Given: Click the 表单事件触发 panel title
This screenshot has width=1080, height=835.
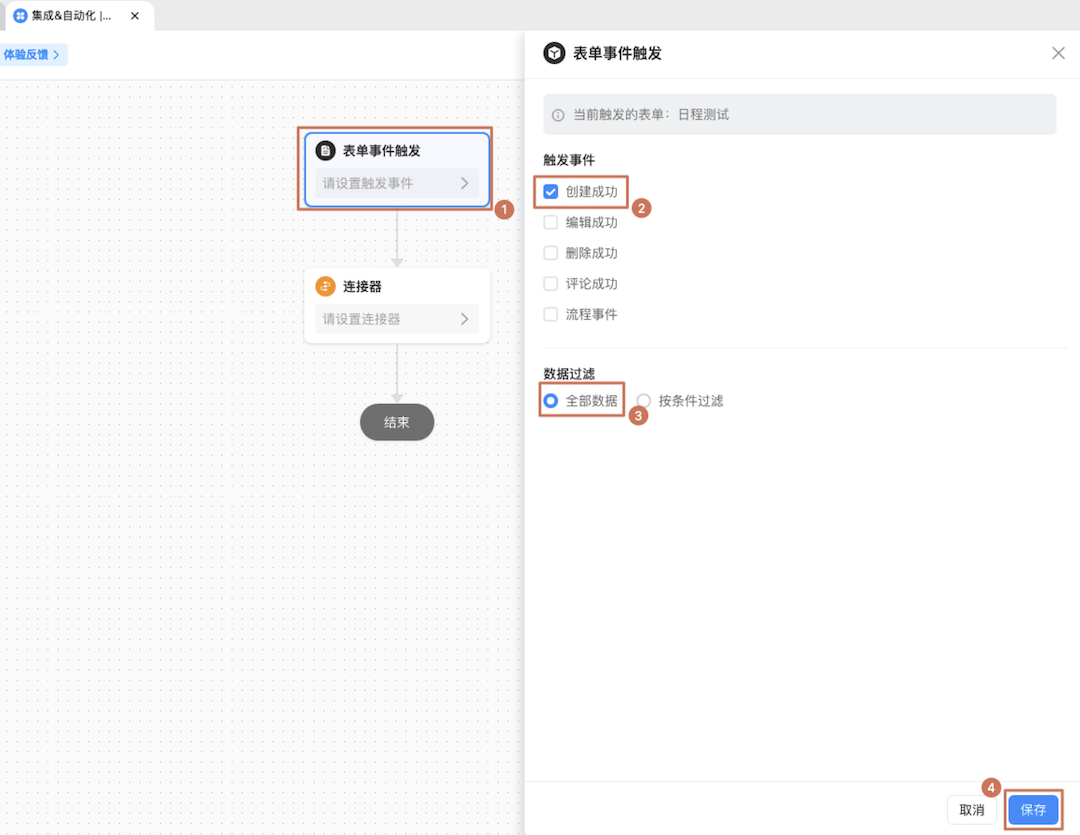Looking at the screenshot, I should point(617,53).
